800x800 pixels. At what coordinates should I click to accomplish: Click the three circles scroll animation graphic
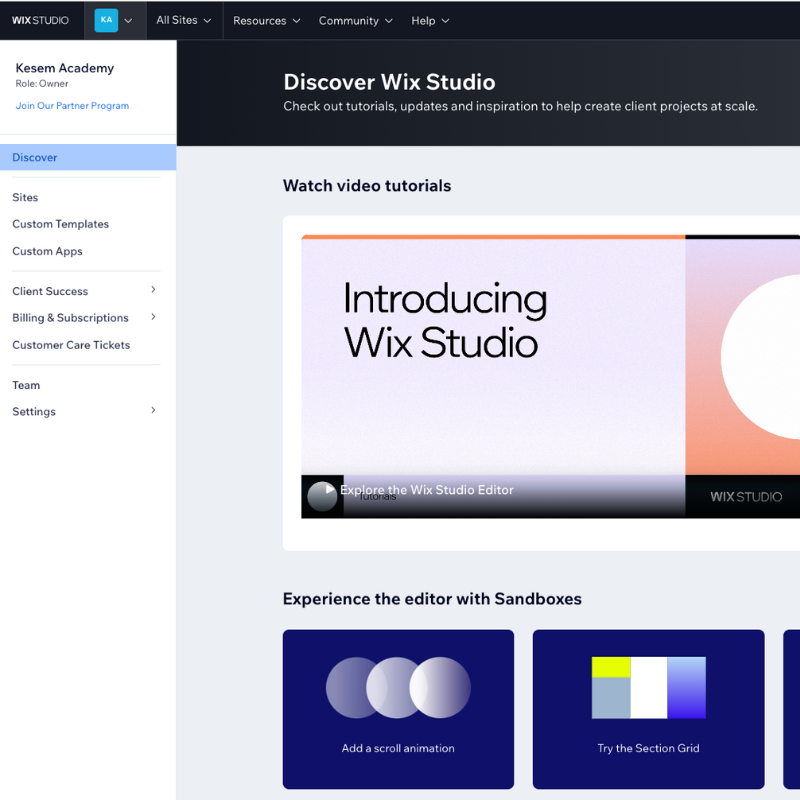click(398, 687)
